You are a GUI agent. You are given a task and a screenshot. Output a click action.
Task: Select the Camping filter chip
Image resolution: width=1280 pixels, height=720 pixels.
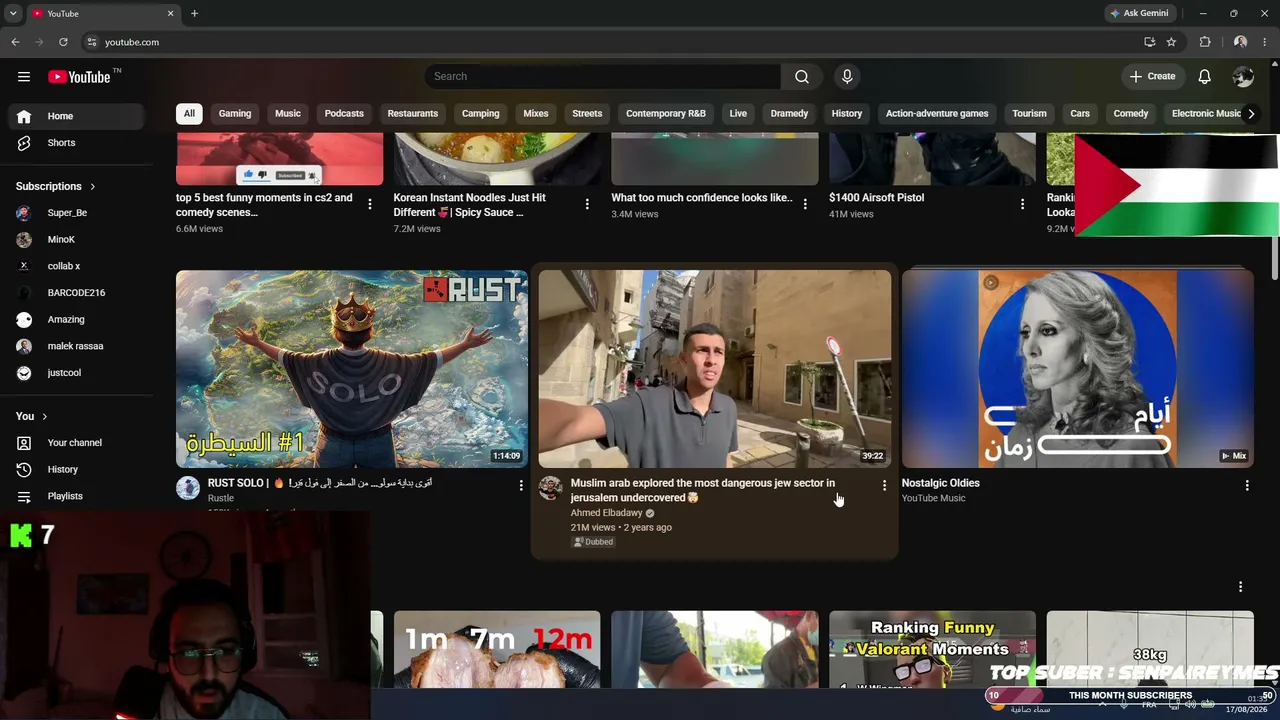481,114
